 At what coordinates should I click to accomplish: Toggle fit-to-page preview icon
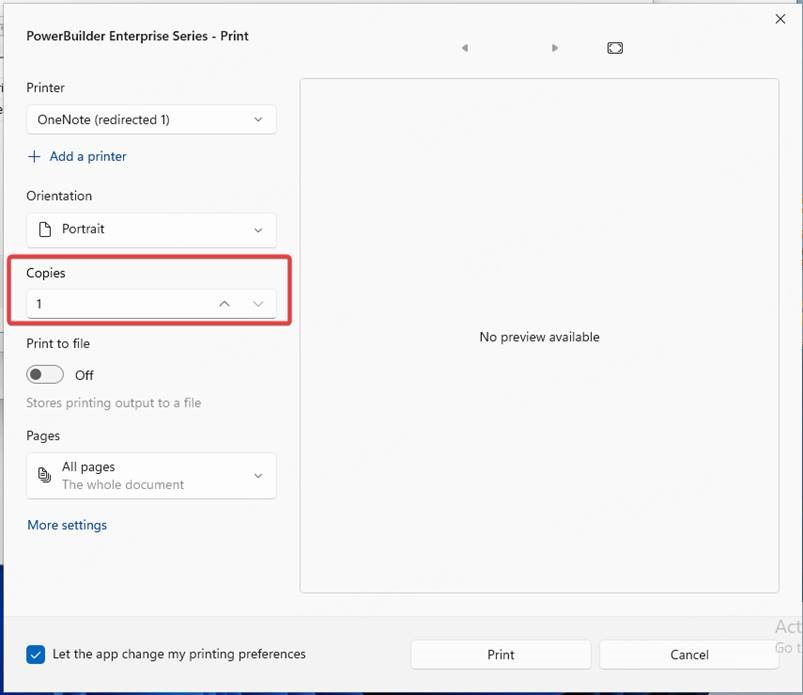pyautogui.click(x=615, y=48)
